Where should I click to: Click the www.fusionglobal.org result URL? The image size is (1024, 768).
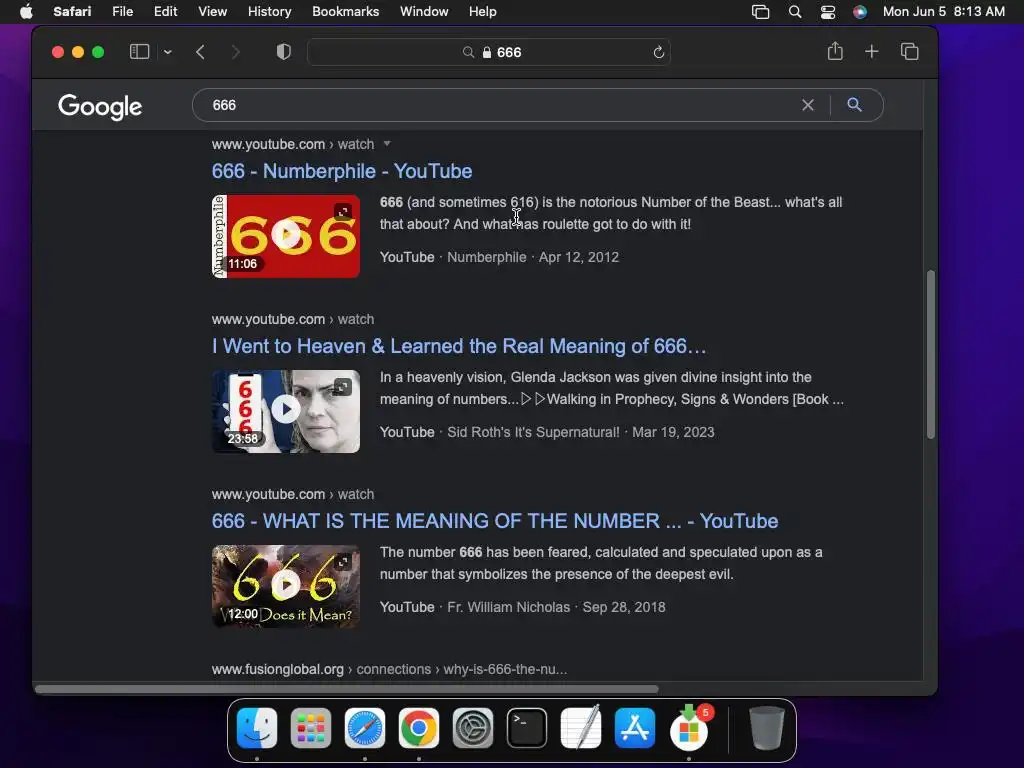coord(389,669)
